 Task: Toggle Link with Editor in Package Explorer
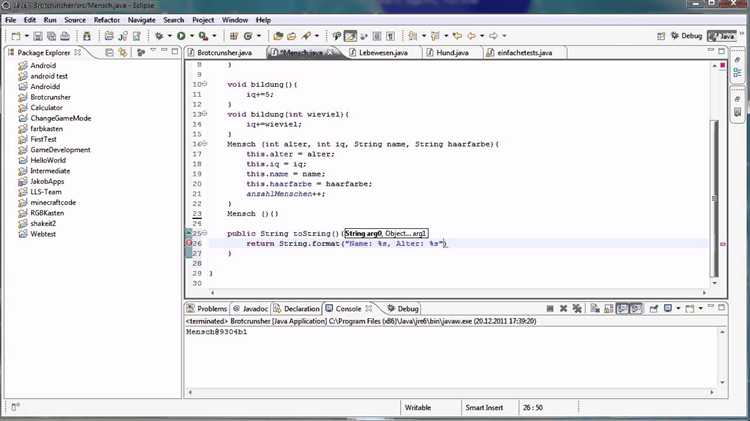pyautogui.click(x=123, y=52)
